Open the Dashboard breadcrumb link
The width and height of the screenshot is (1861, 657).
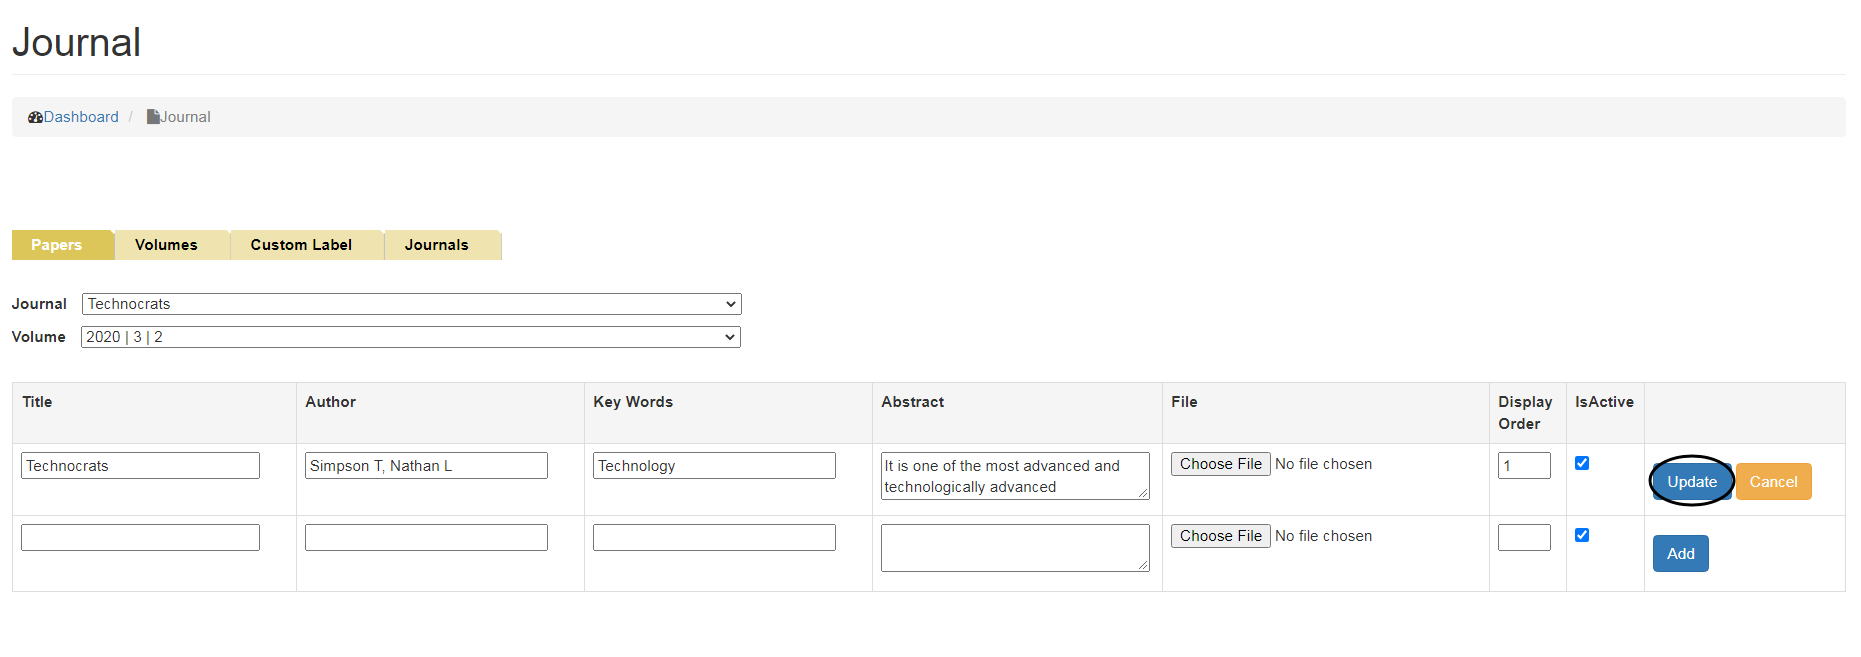point(81,117)
